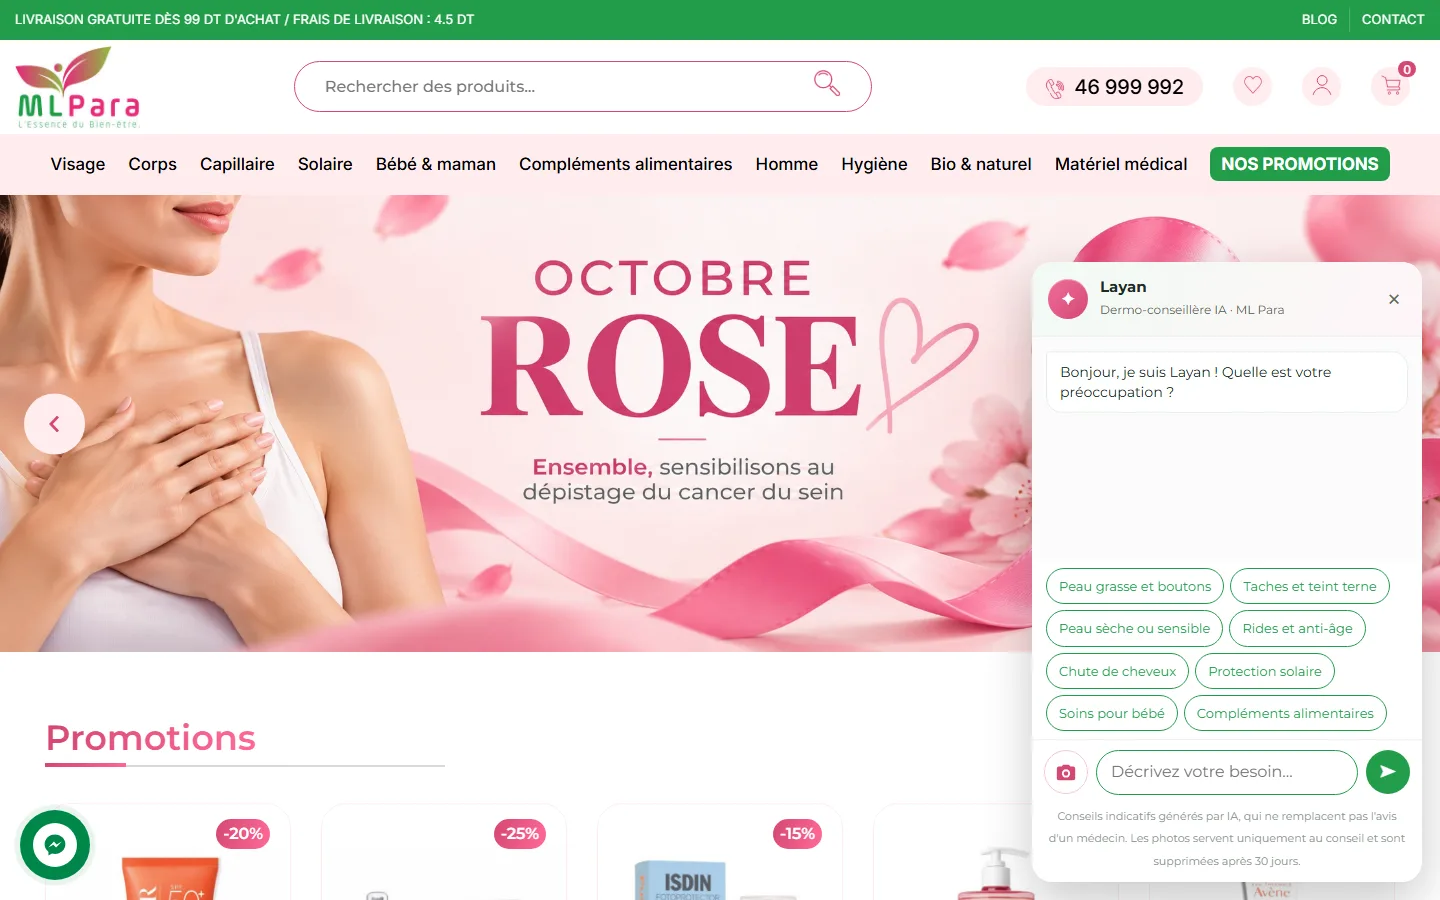Select the Taches et teint terne chip
This screenshot has width=1440, height=900.
(x=1310, y=586)
